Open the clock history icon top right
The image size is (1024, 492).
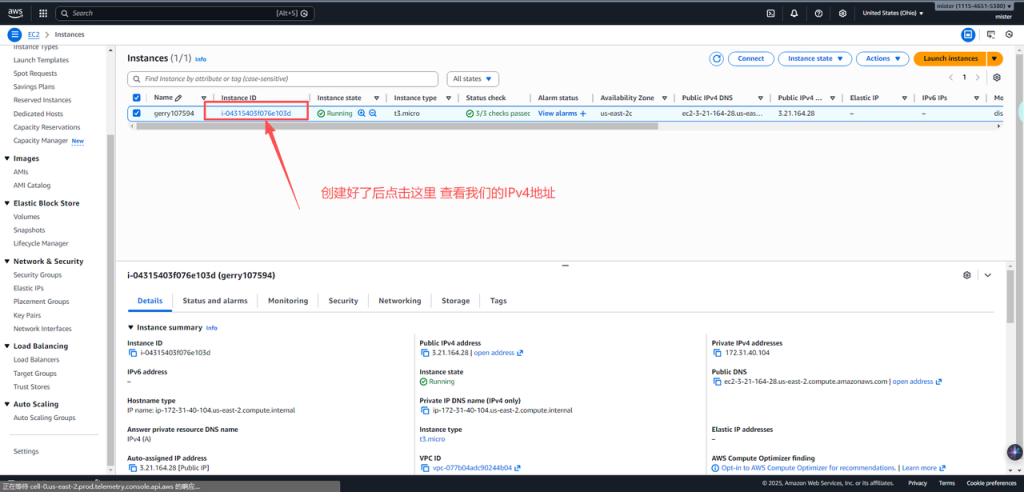coord(1010,35)
